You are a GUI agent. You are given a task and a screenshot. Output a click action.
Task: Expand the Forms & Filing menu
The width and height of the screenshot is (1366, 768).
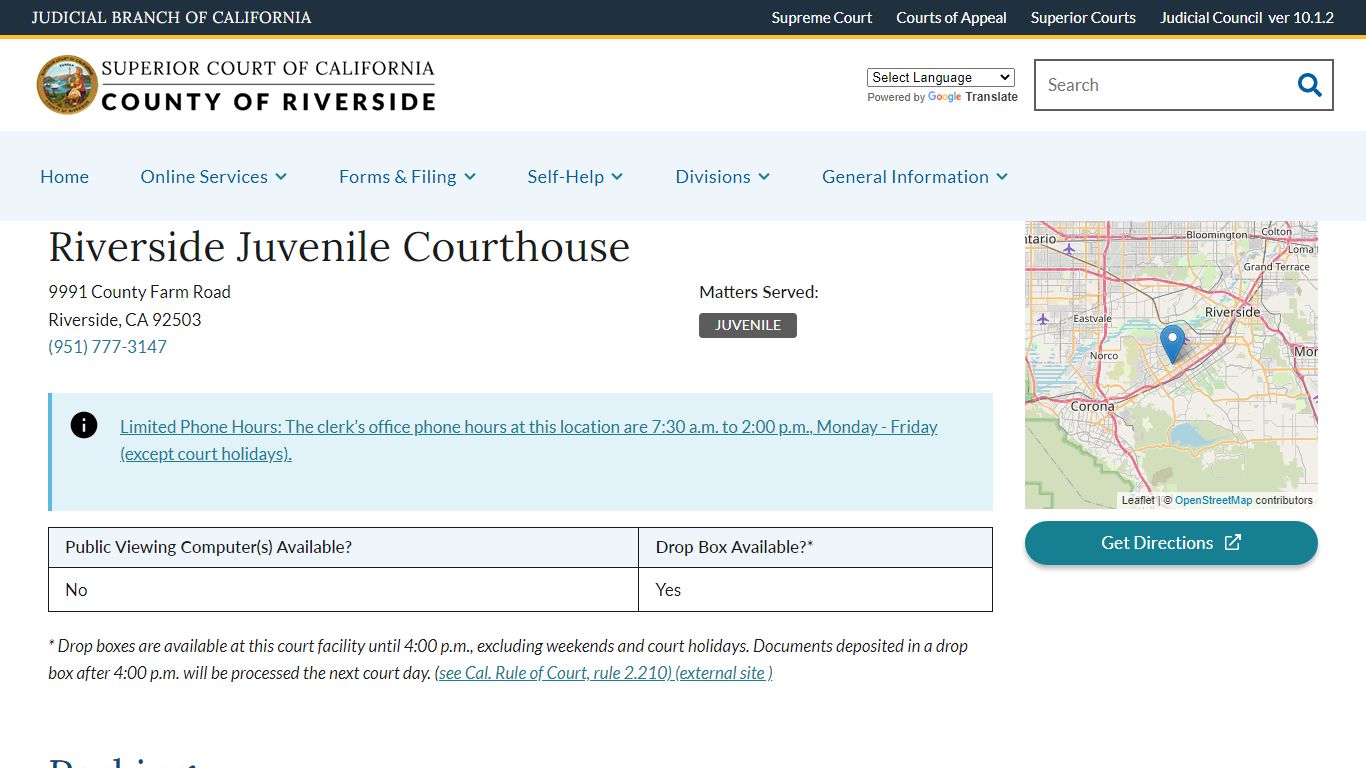click(407, 176)
